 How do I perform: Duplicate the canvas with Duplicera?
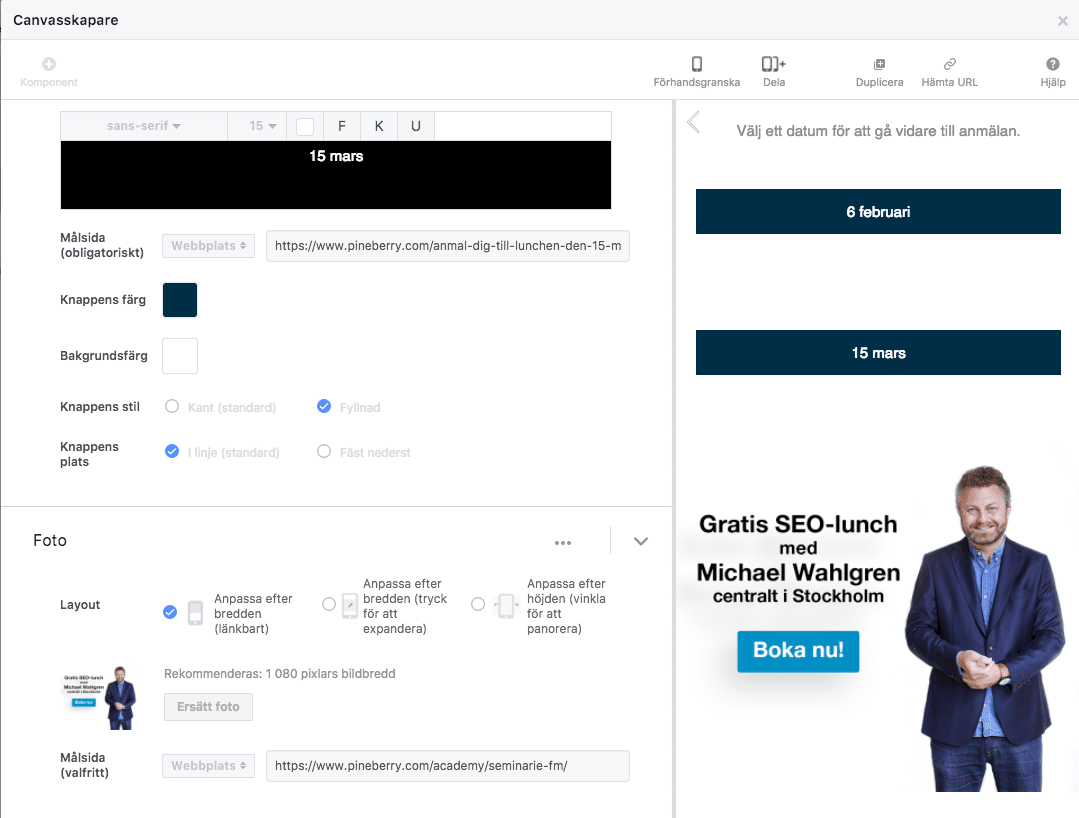point(879,64)
